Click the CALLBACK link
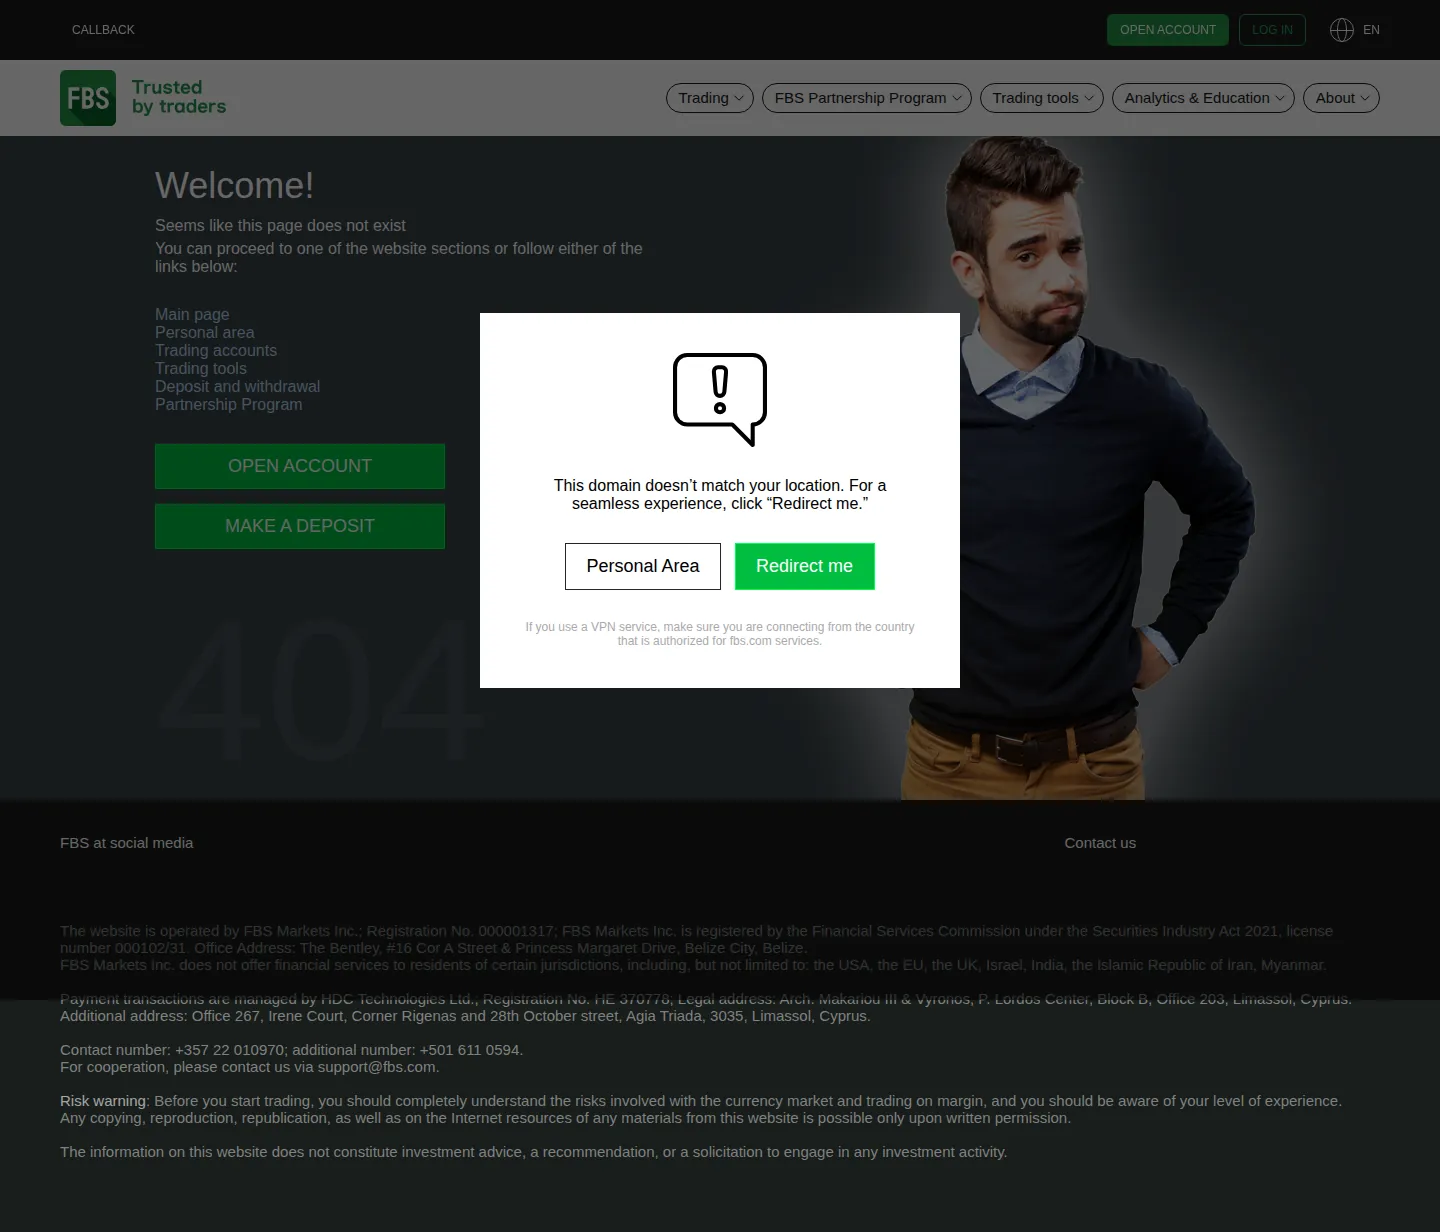The height and width of the screenshot is (1232, 1440). coord(103,30)
